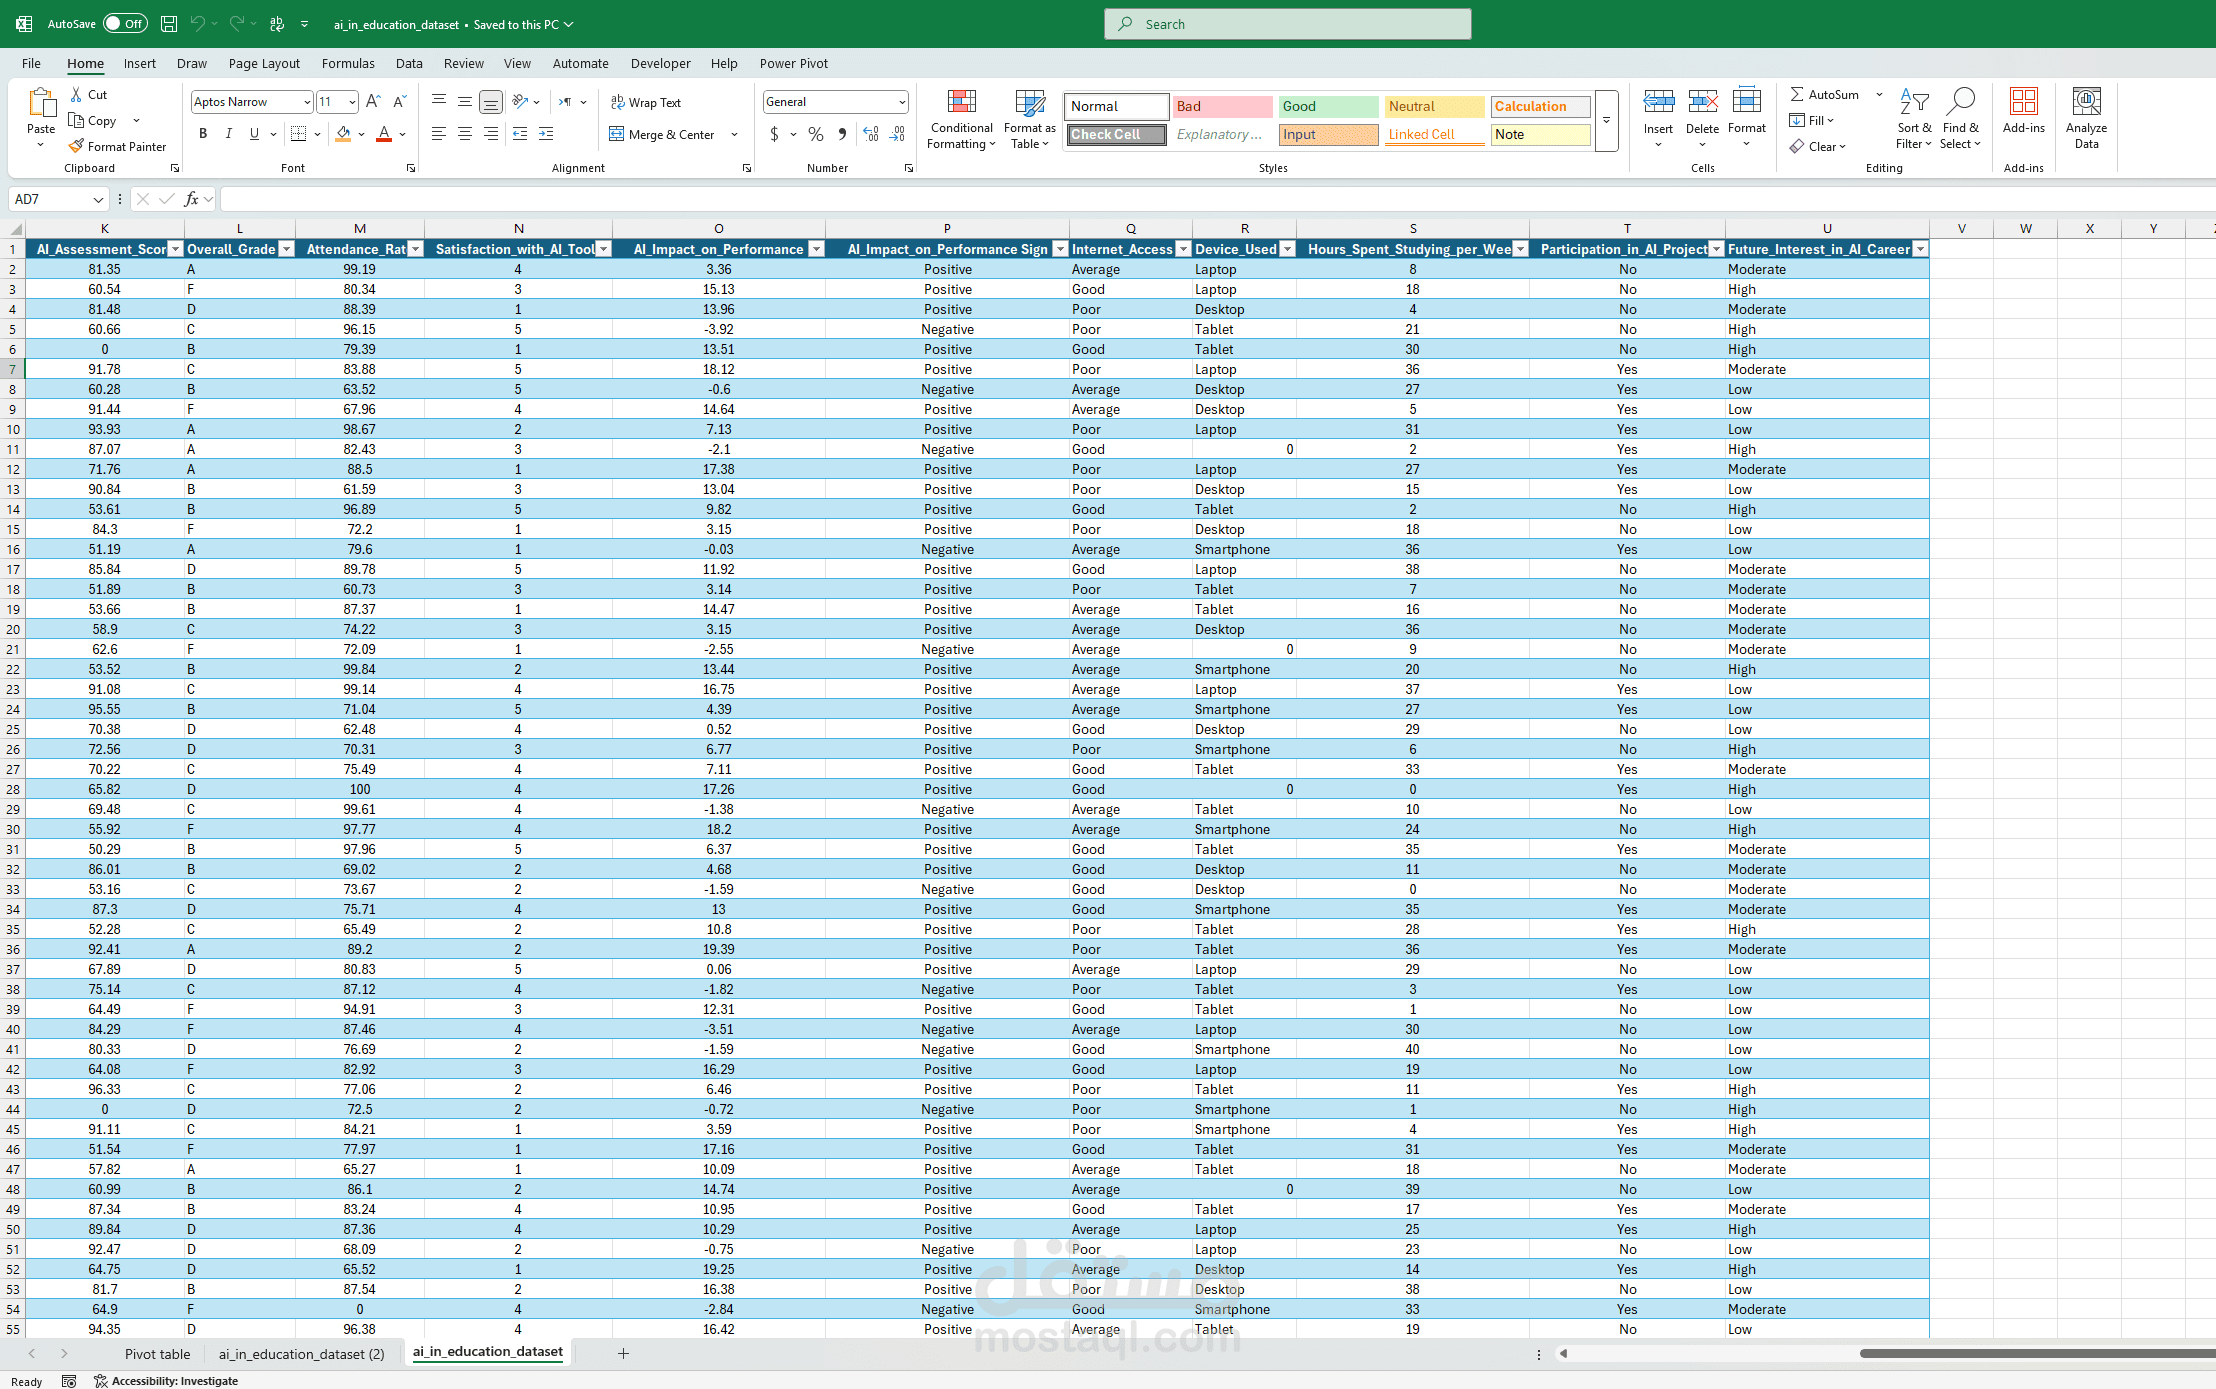Apply the Good cell style
2216x1389 pixels.
tap(1328, 106)
